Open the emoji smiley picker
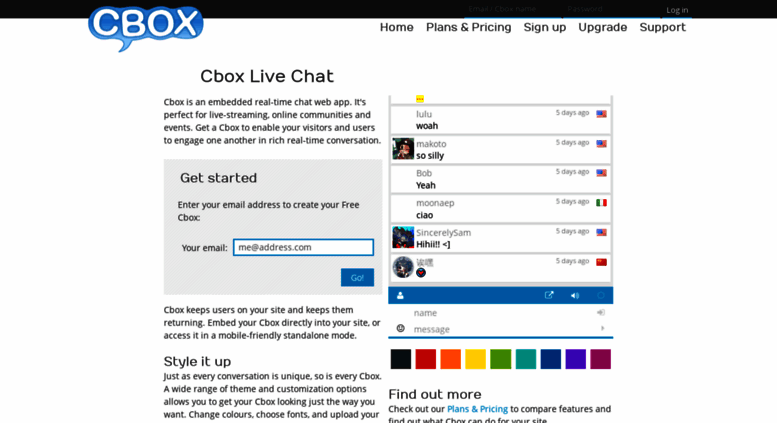 pos(400,328)
